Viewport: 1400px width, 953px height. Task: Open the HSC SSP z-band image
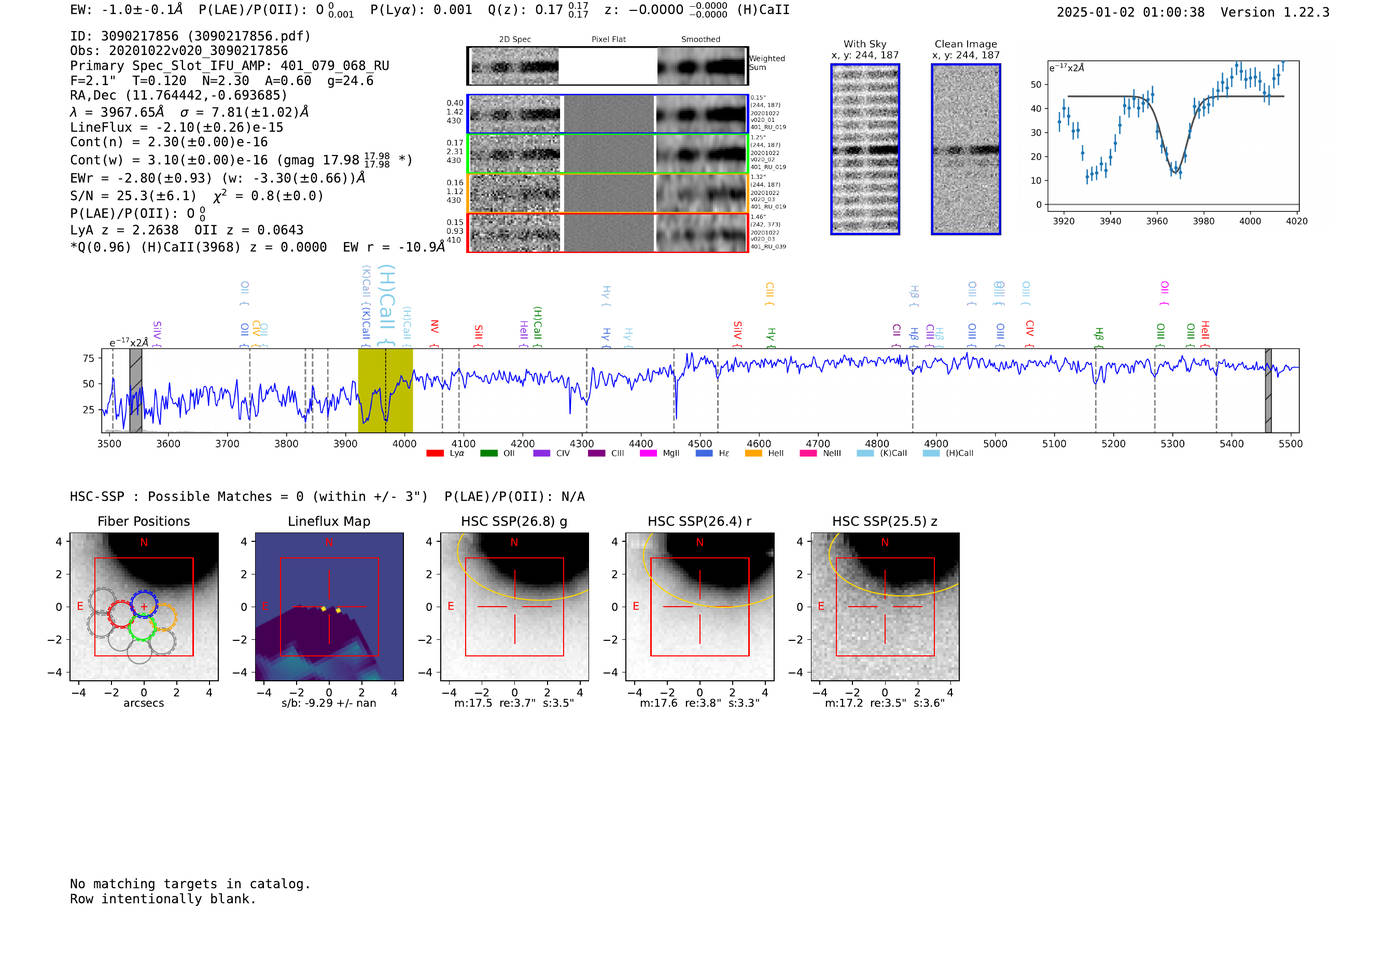click(x=884, y=606)
